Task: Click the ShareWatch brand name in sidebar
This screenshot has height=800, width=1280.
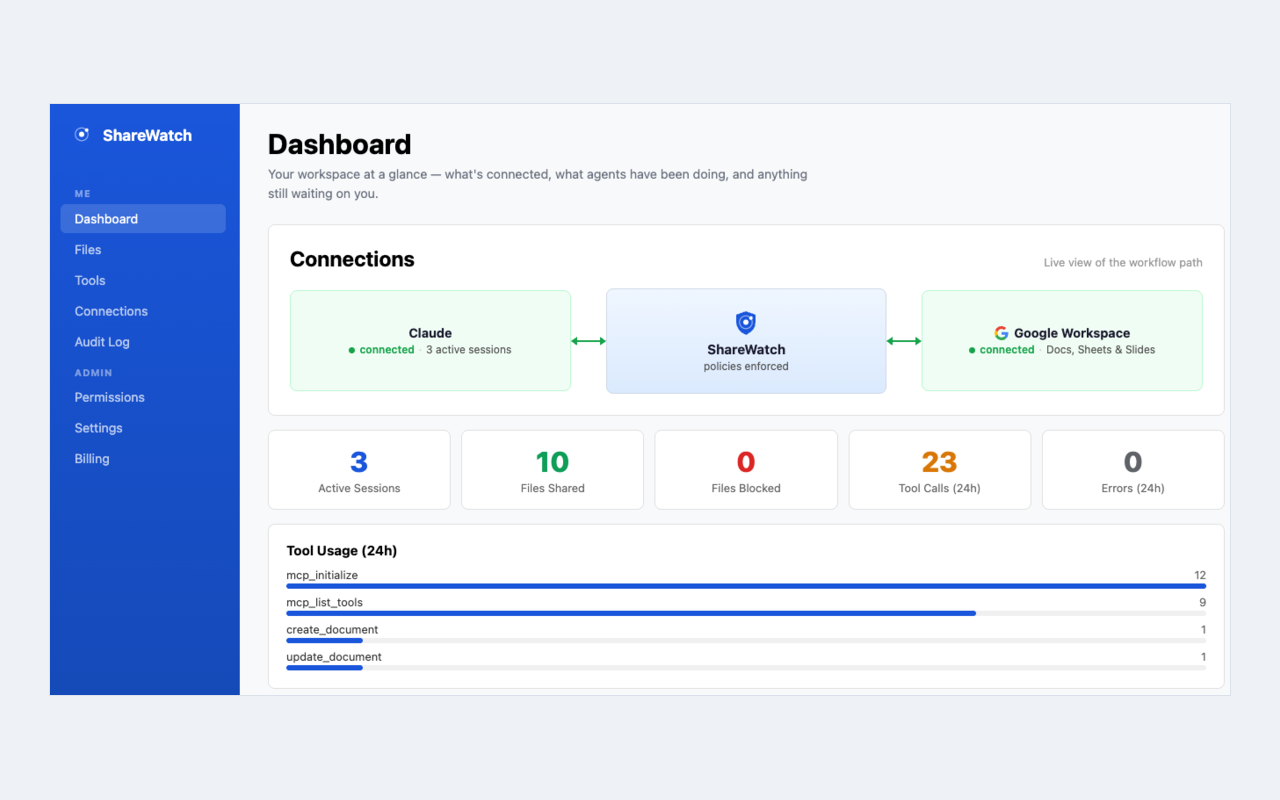Action: [147, 135]
